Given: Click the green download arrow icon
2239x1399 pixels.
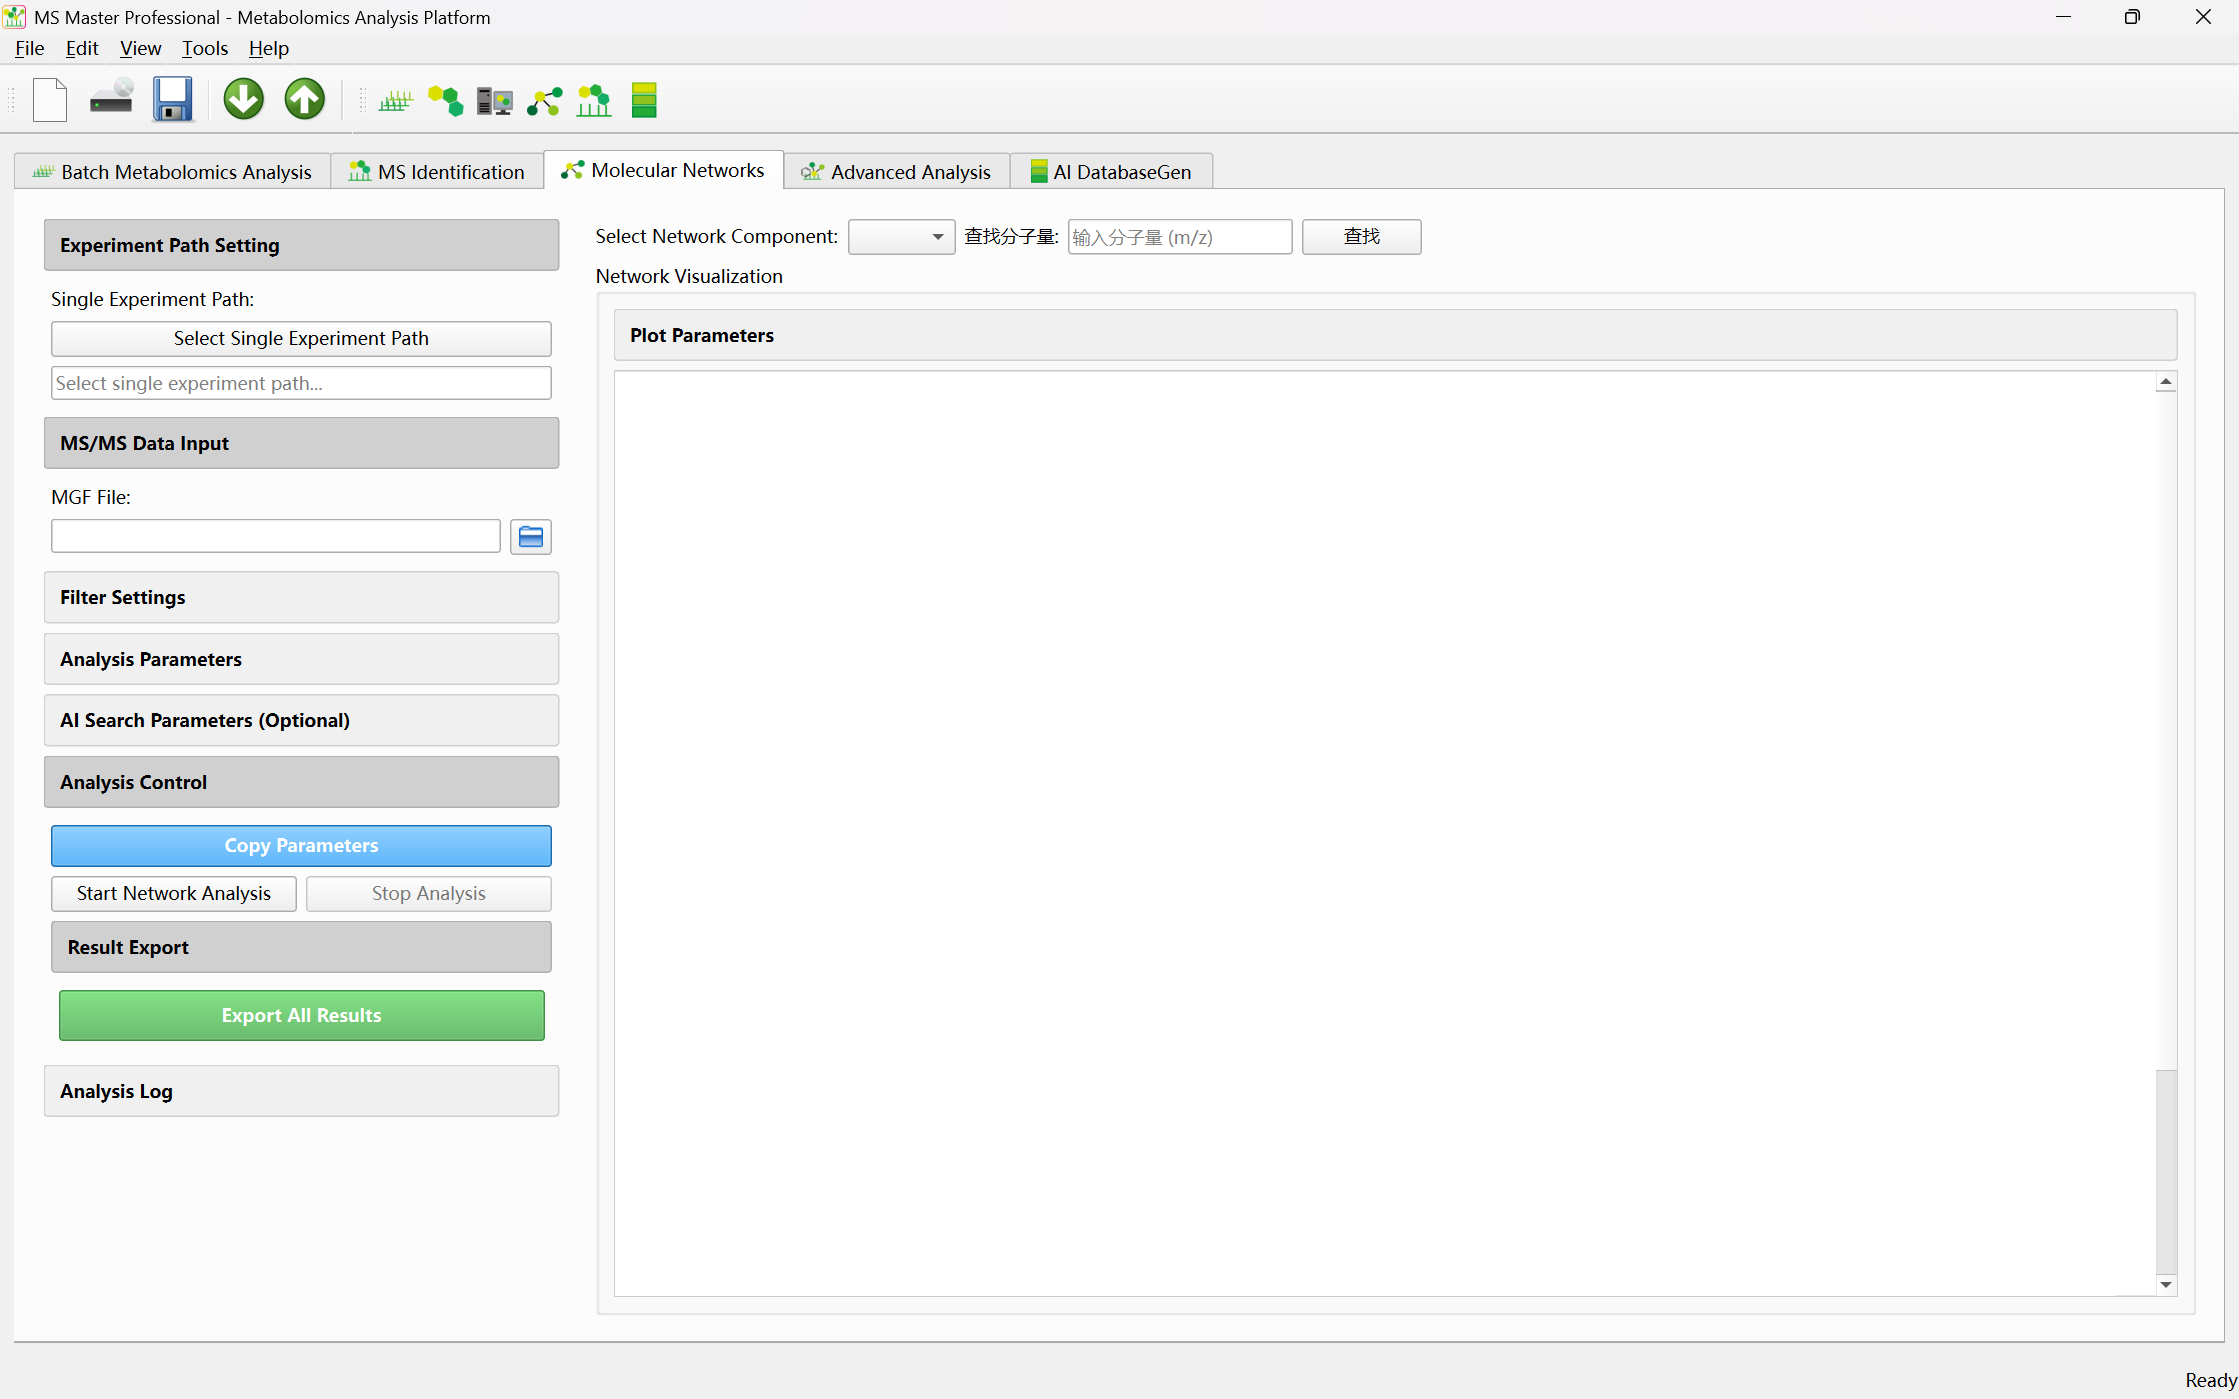Looking at the screenshot, I should click(x=243, y=100).
